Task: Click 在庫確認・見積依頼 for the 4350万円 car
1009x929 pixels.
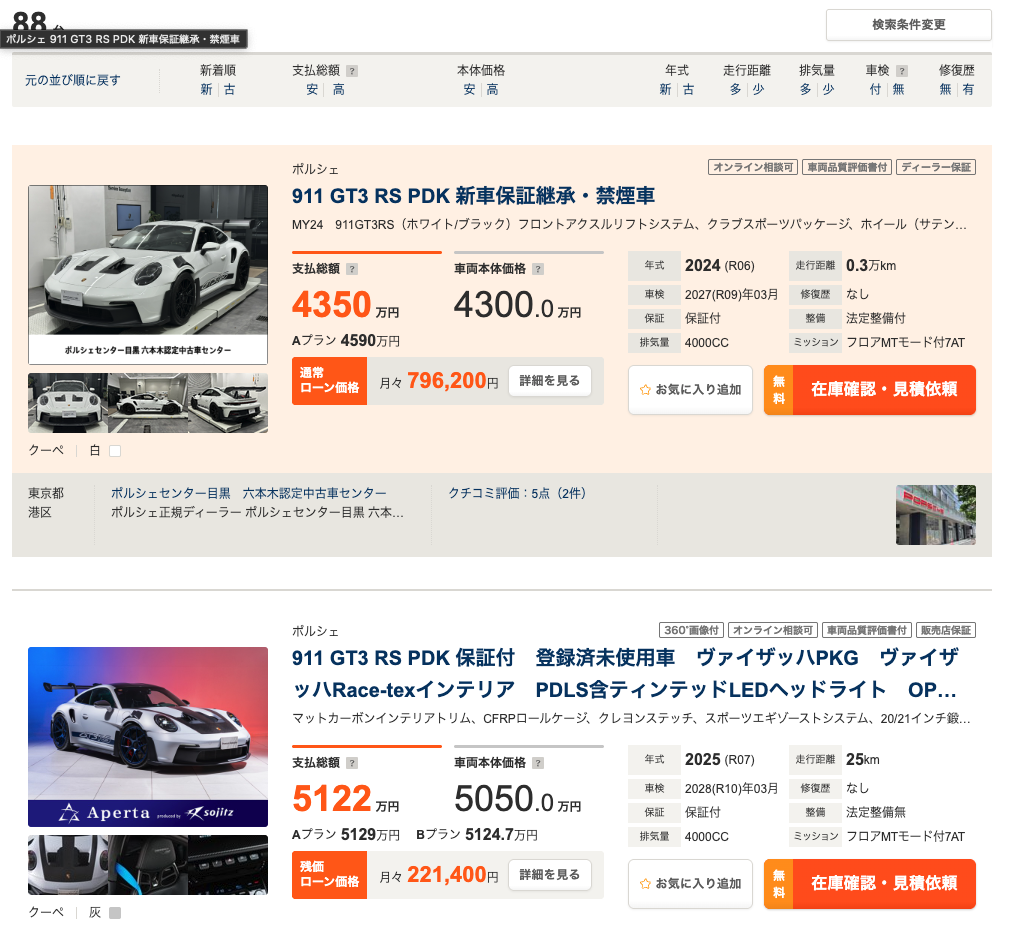Action: [x=870, y=390]
